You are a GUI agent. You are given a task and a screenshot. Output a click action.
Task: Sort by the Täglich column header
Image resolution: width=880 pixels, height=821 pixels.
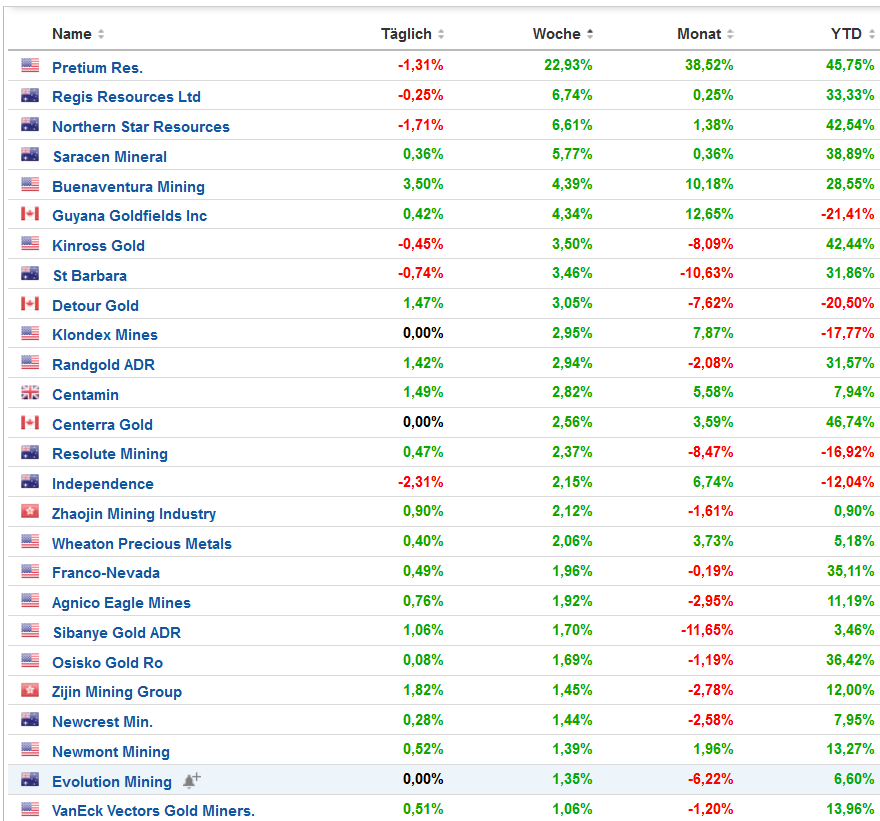point(406,34)
